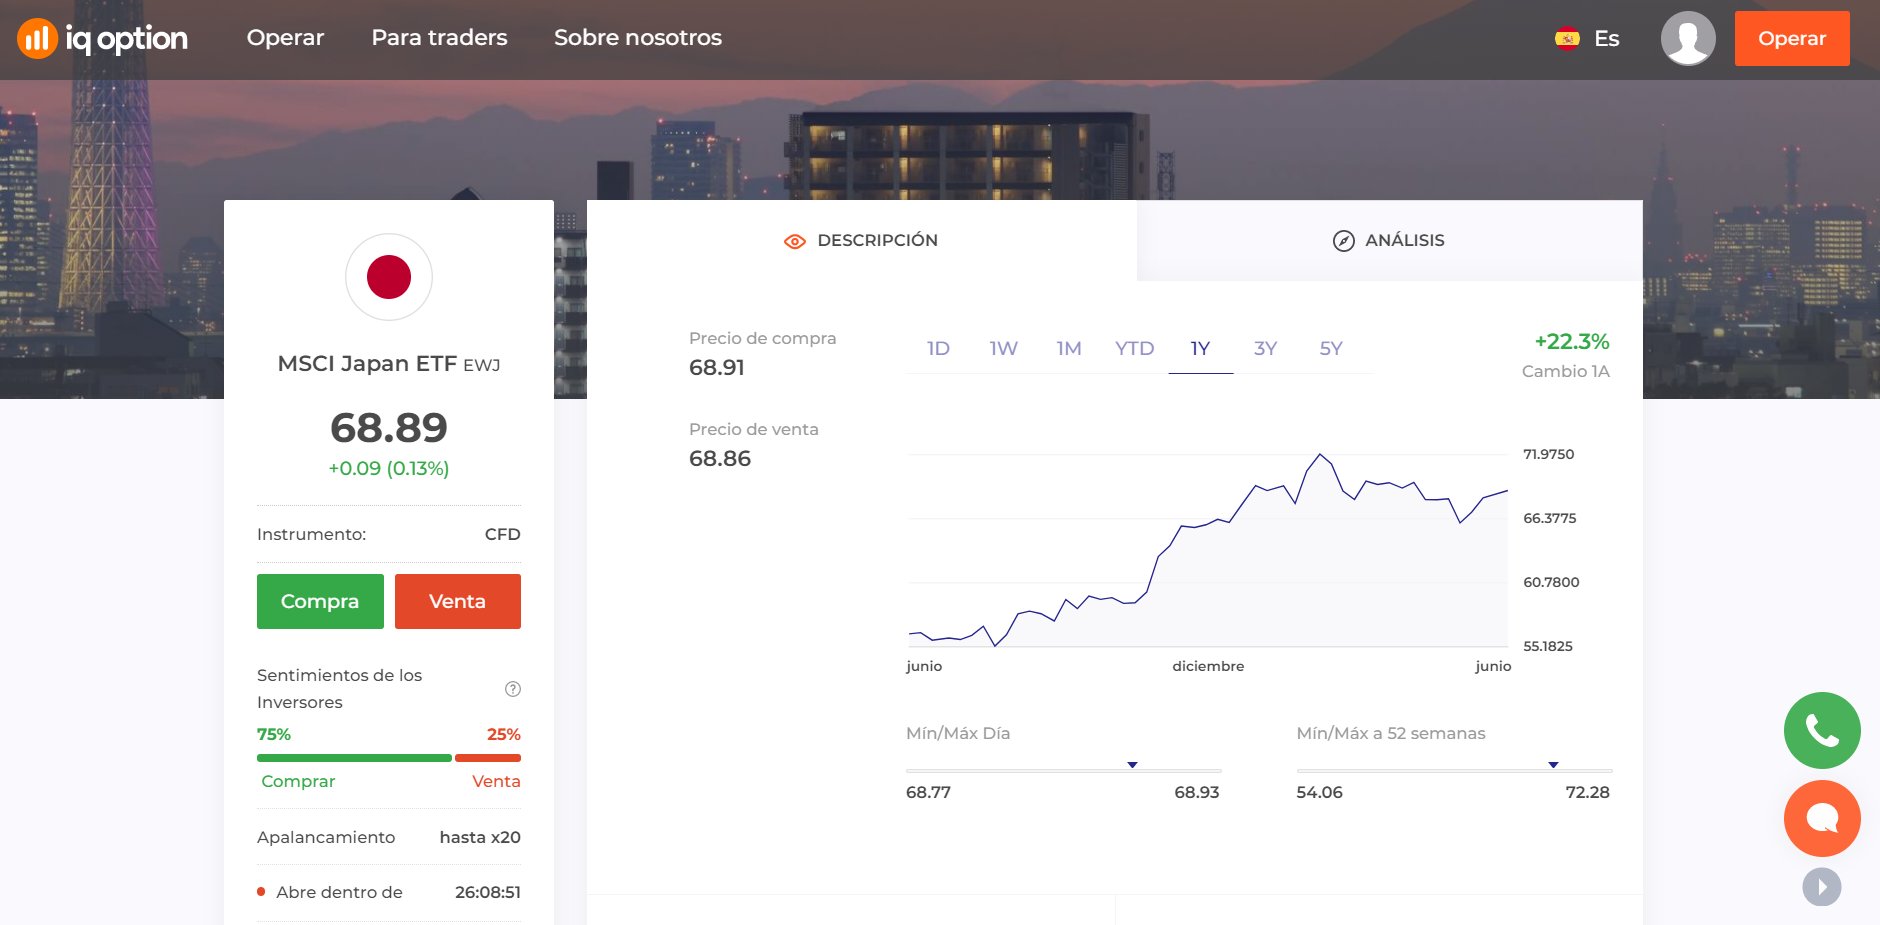Select the 3Y chart range

(1266, 349)
